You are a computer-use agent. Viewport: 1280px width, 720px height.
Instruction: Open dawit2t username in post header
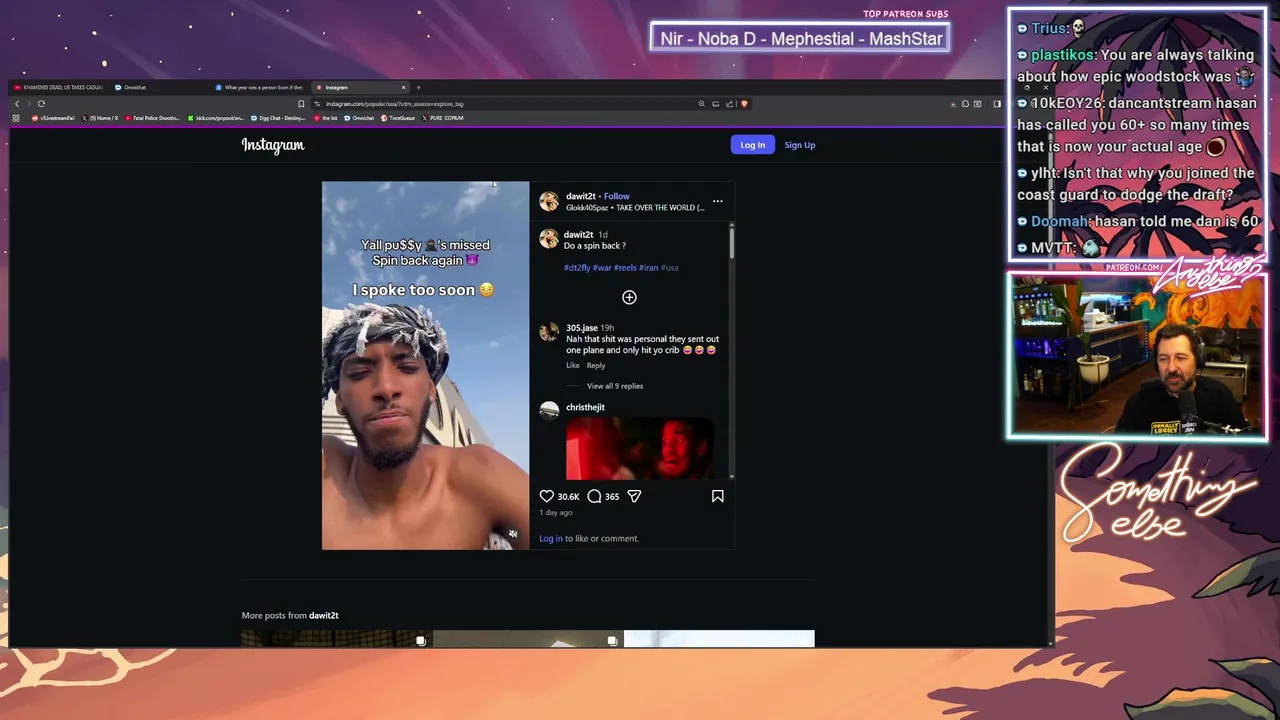(x=580, y=196)
